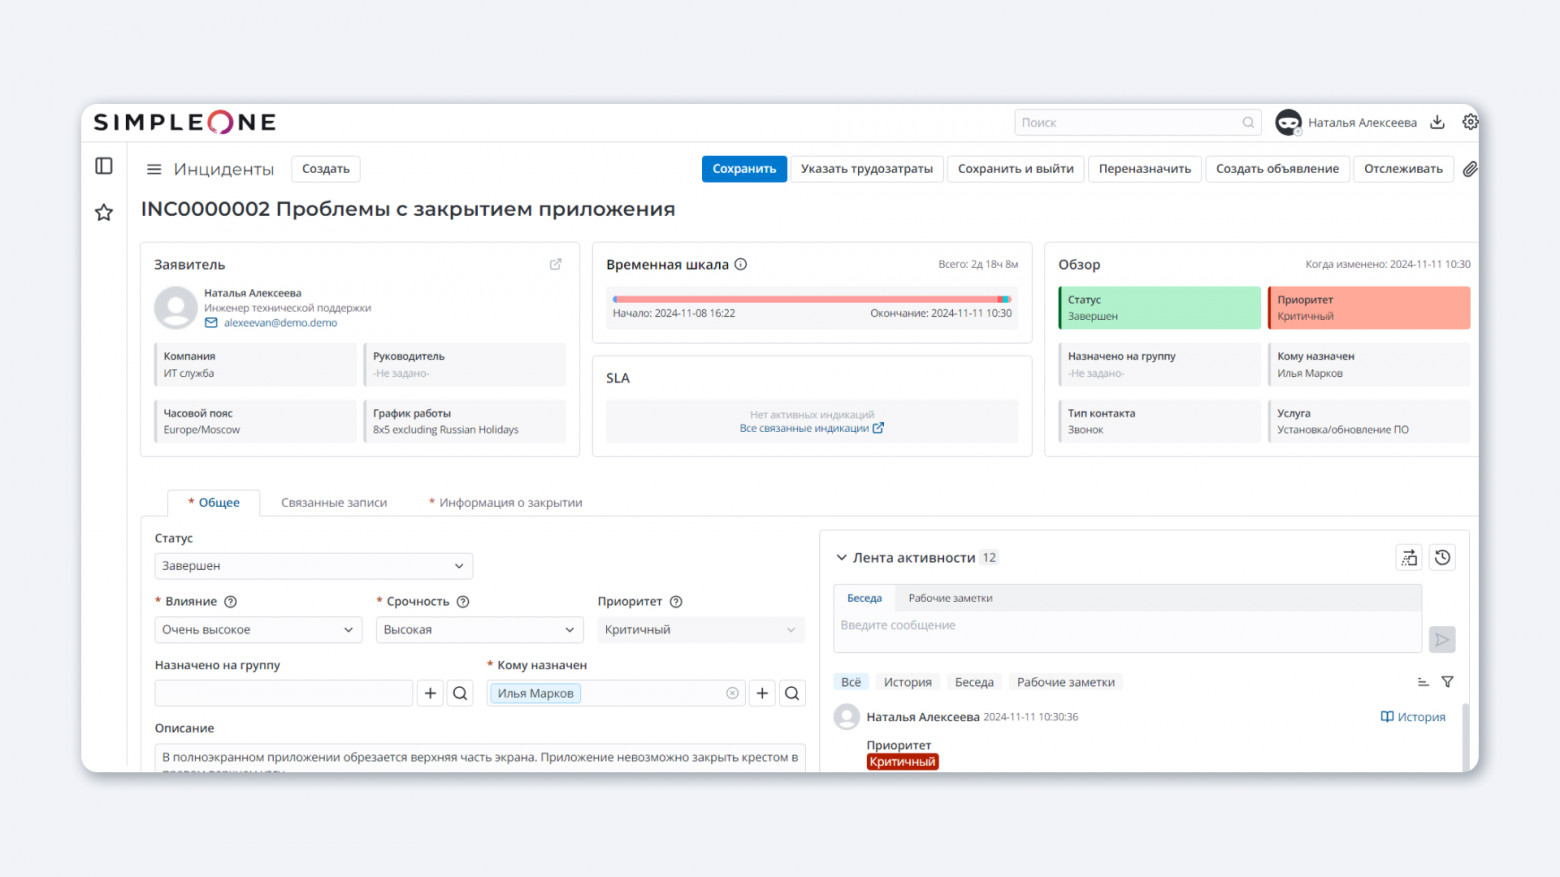Open Влияние dropdown showing Очень высокое
The width and height of the screenshot is (1560, 877).
258,630
